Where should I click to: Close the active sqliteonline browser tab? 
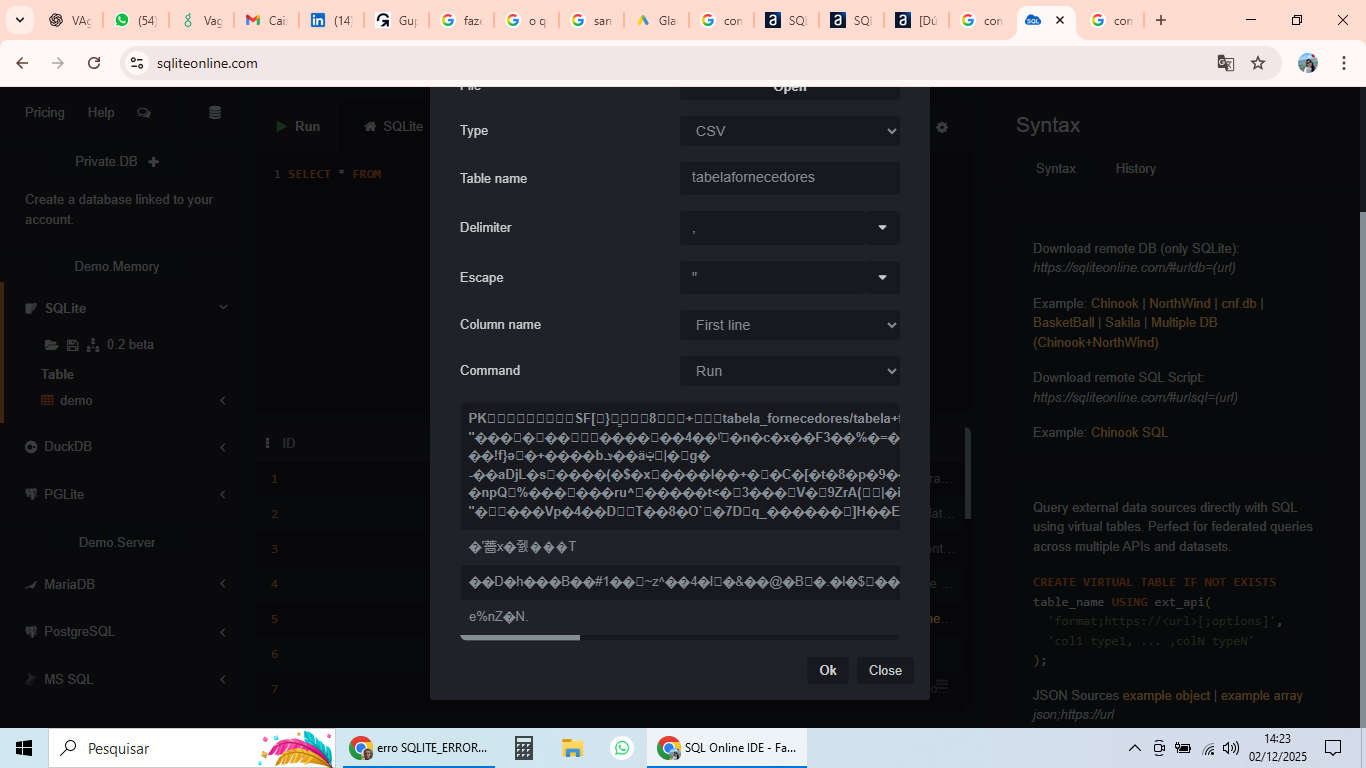point(1060,20)
